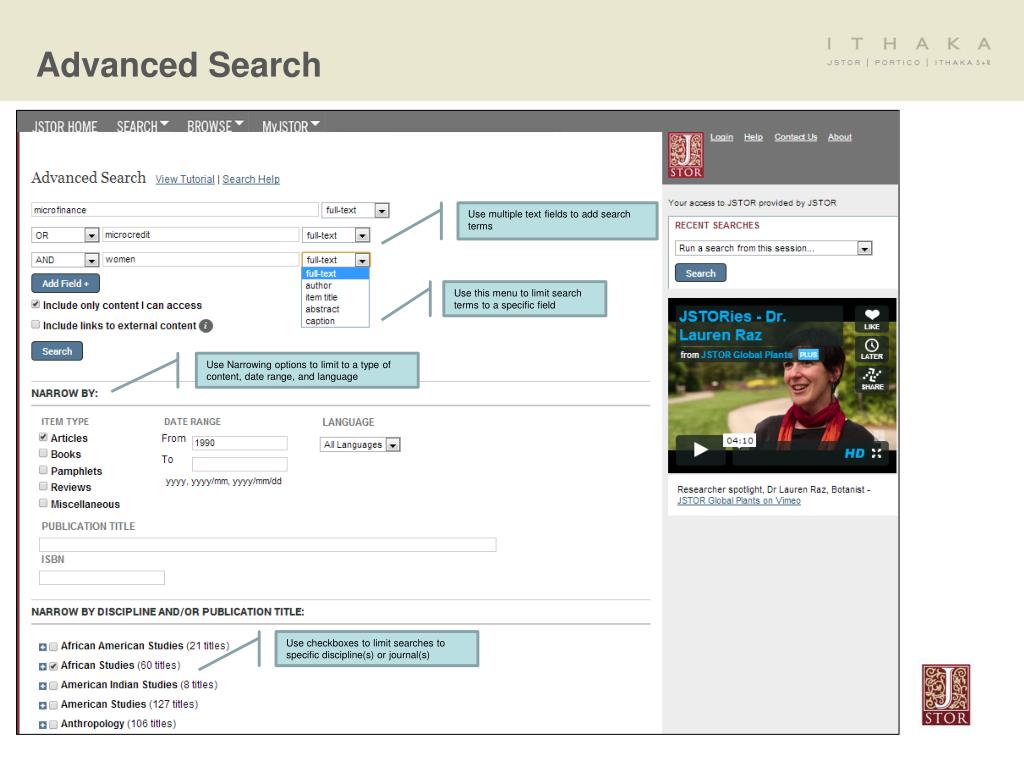
Task: Click the PLUS badge on the video
Action: (x=808, y=355)
